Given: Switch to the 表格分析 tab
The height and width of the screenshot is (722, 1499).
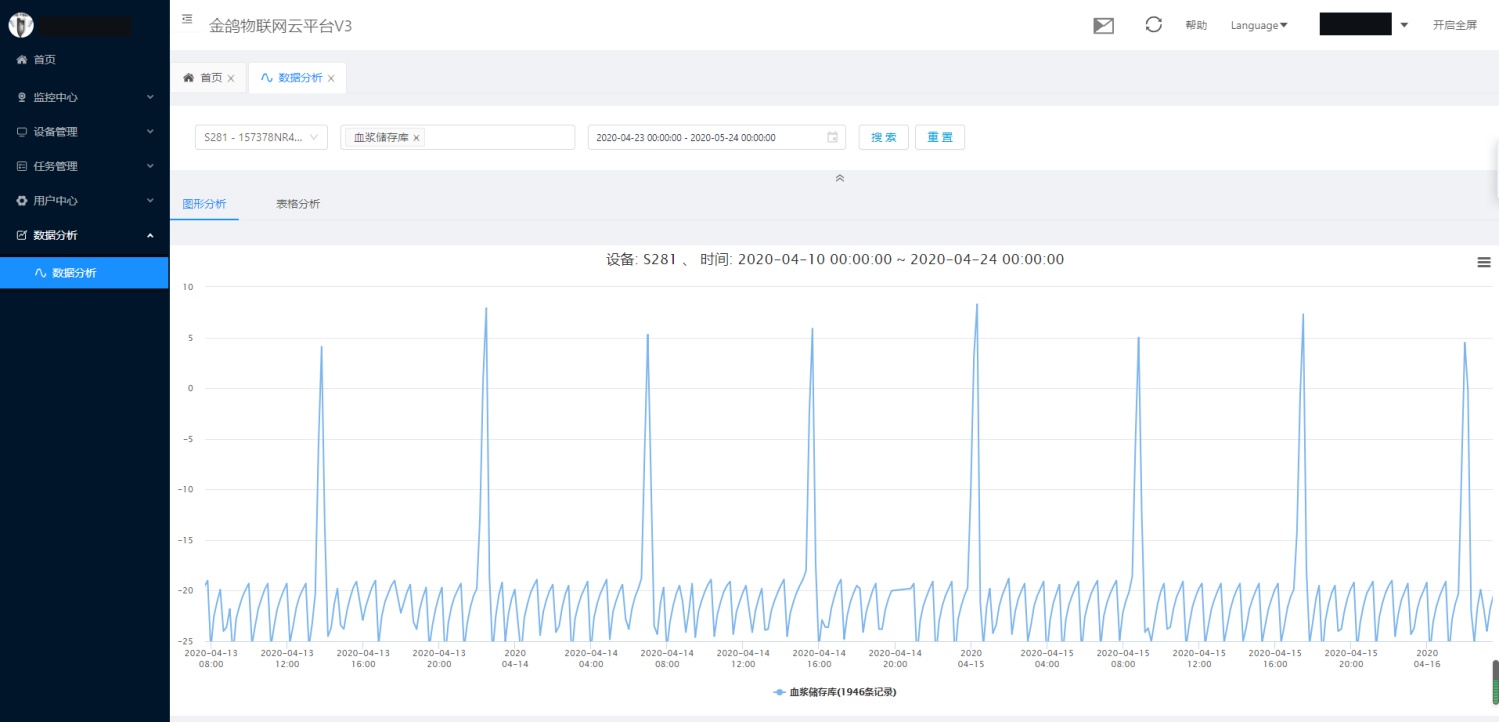Looking at the screenshot, I should (298, 204).
